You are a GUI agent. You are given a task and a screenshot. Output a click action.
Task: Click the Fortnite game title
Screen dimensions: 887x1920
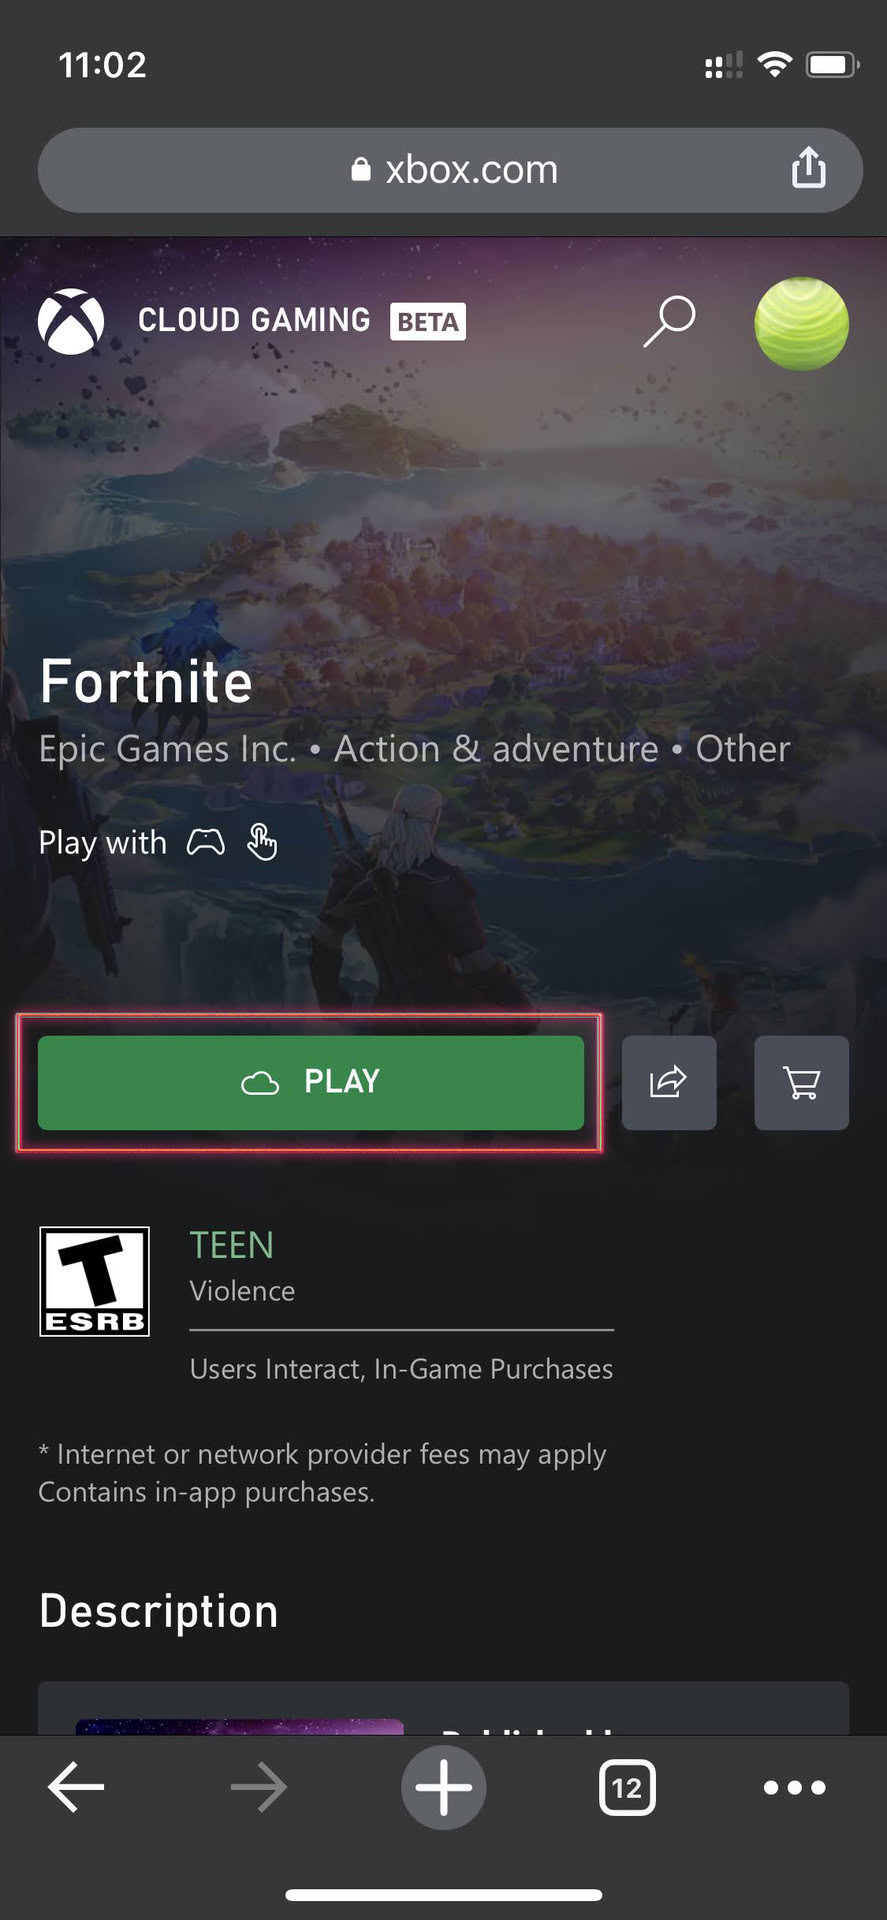point(146,682)
